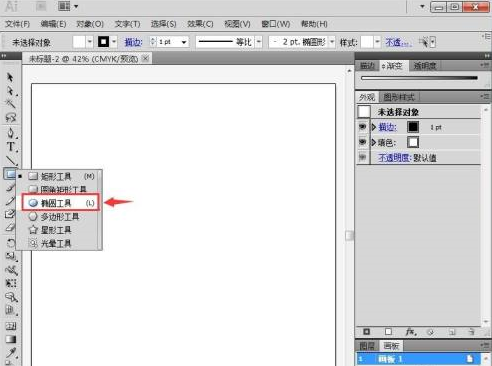This screenshot has height=366, width=492.
Task: Switch to the Graphic Styles tab
Action: coord(399,97)
